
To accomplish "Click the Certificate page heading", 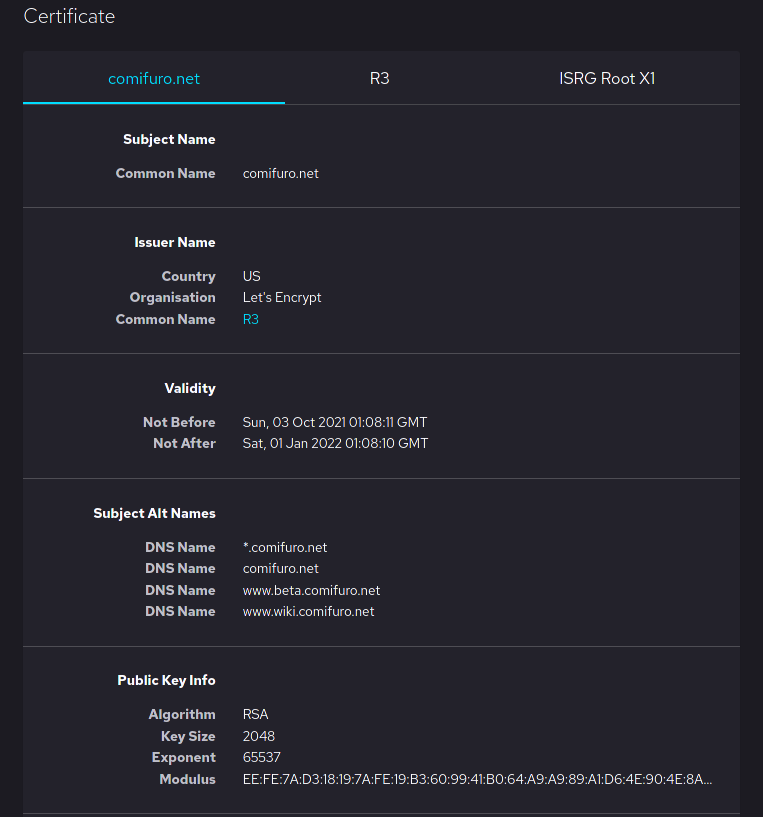I will [69, 16].
